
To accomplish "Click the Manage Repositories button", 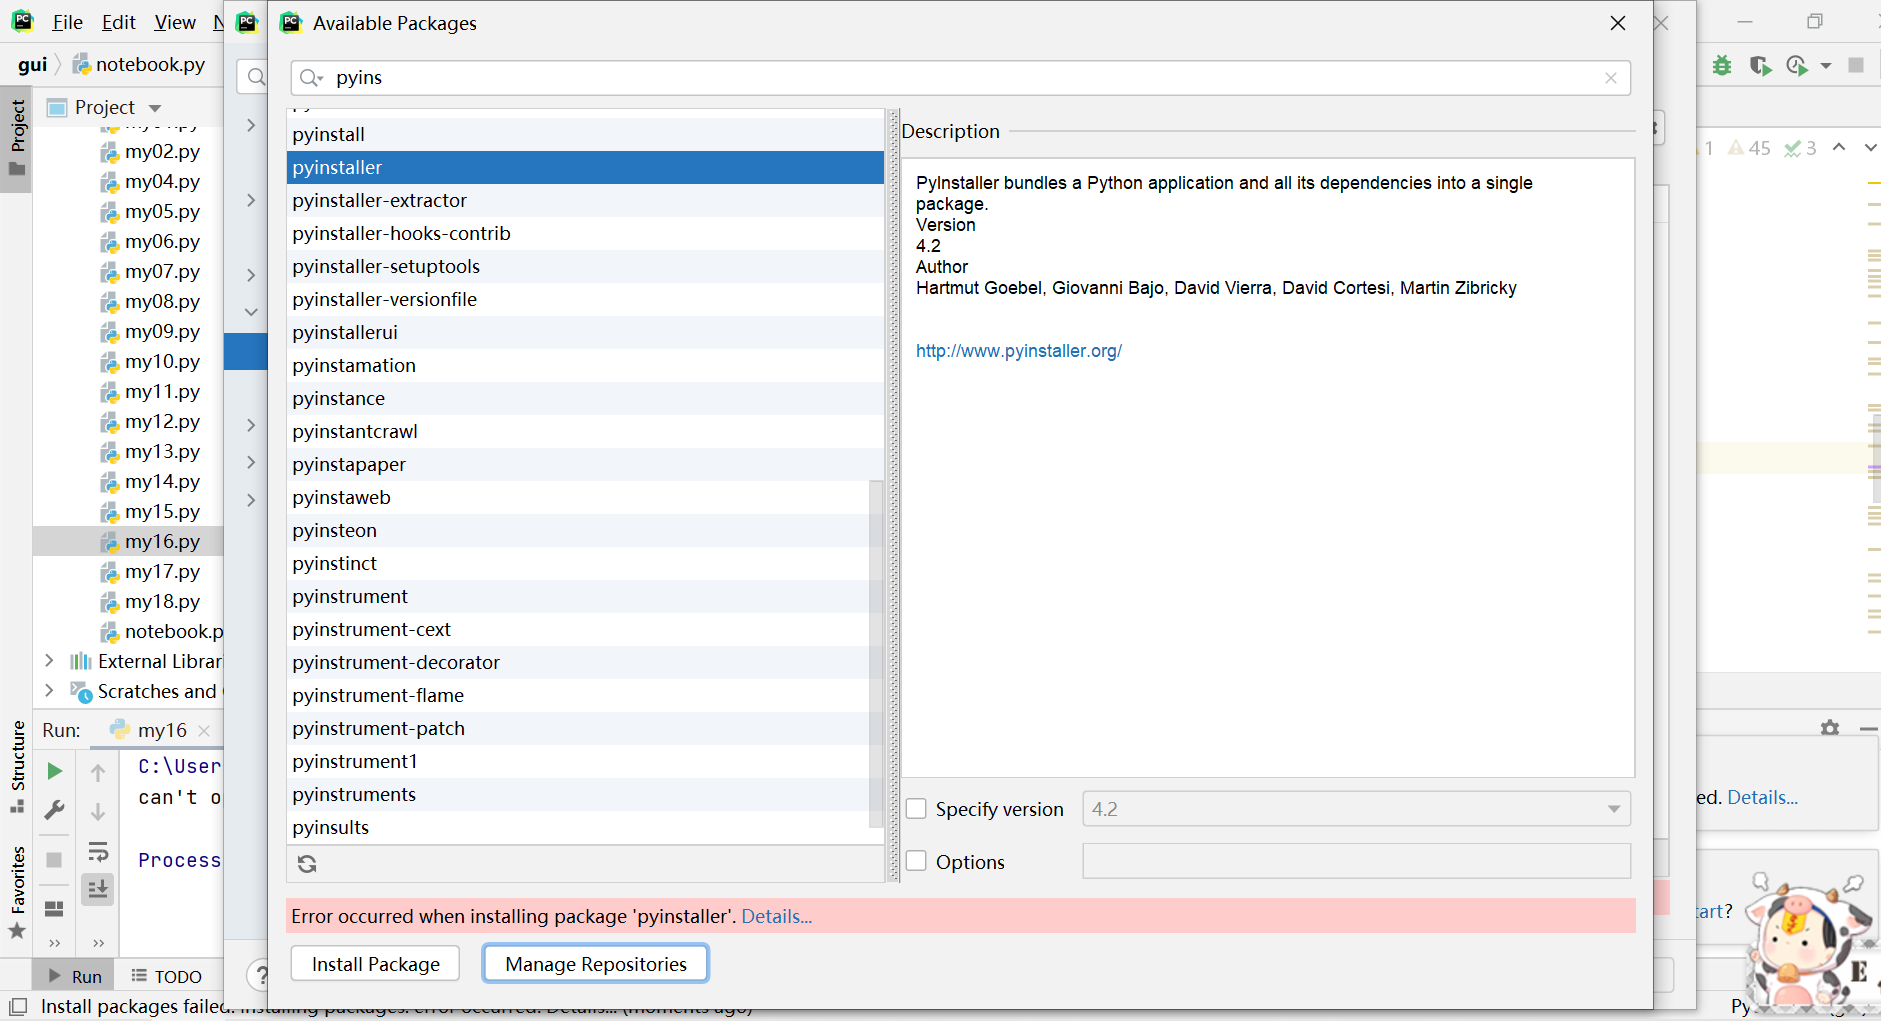I will coord(596,964).
